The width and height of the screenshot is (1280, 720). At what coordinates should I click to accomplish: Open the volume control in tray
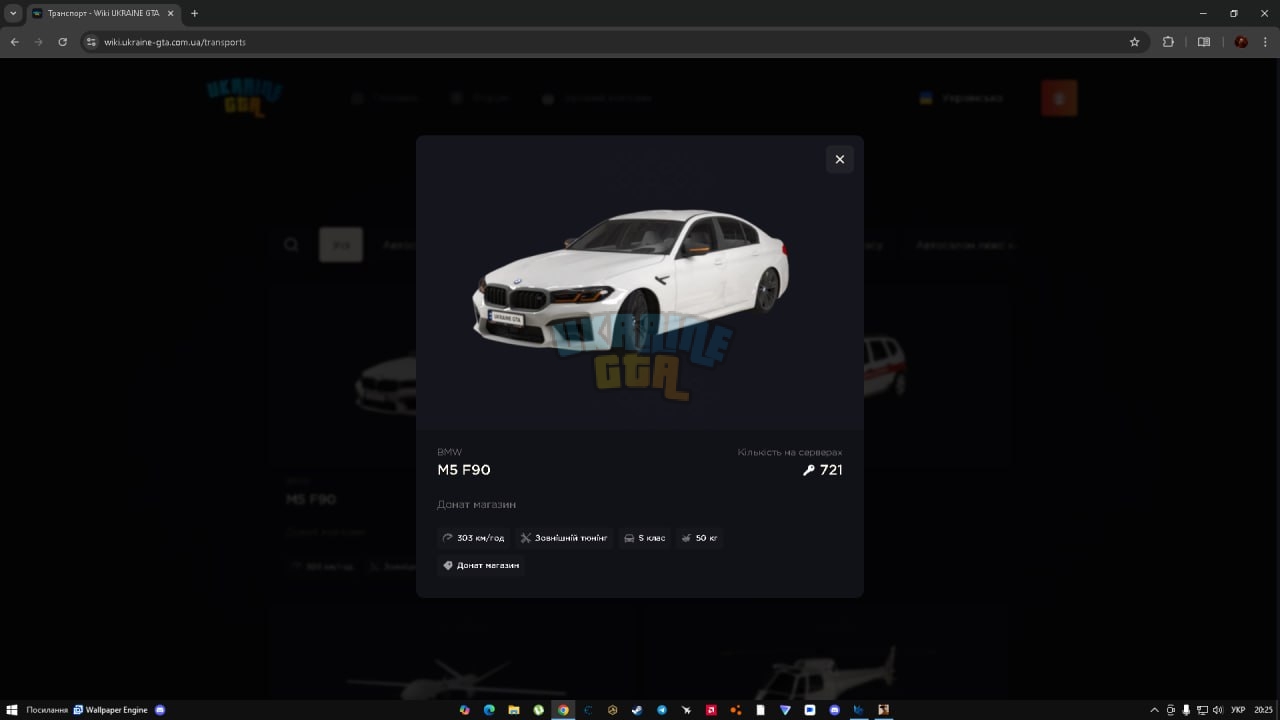tap(1217, 710)
